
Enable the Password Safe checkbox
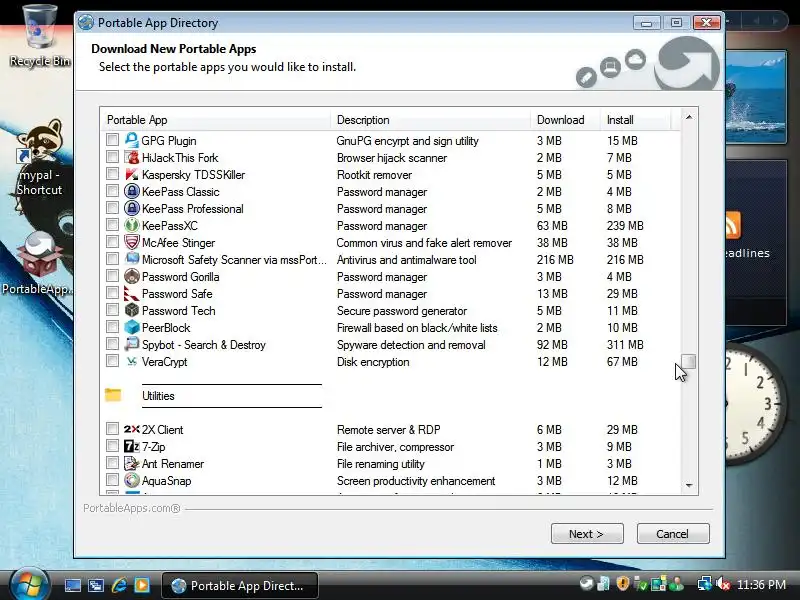coord(112,292)
